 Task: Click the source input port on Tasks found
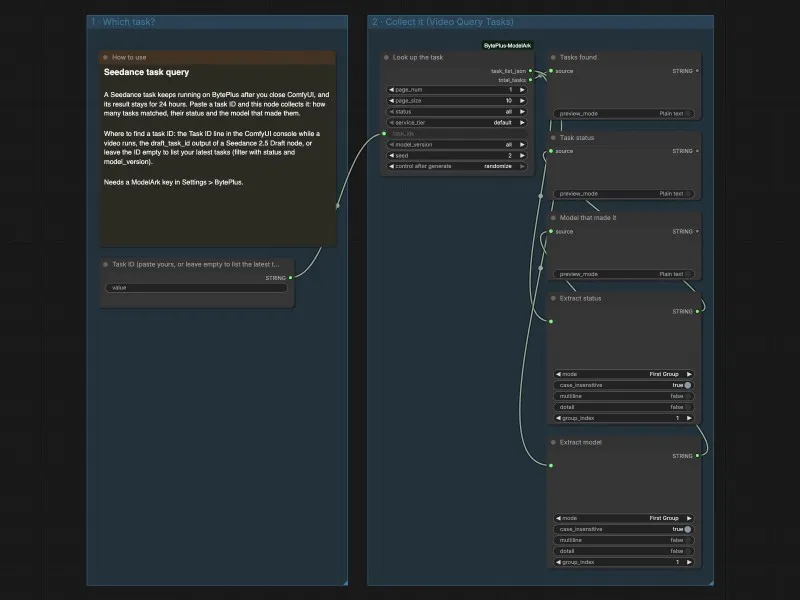pyautogui.click(x=551, y=71)
